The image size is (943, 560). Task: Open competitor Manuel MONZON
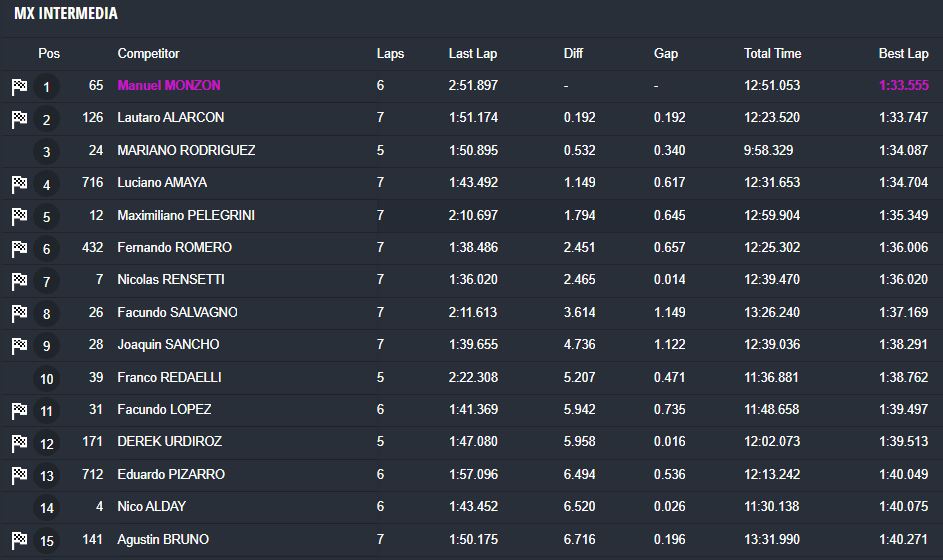coord(169,86)
